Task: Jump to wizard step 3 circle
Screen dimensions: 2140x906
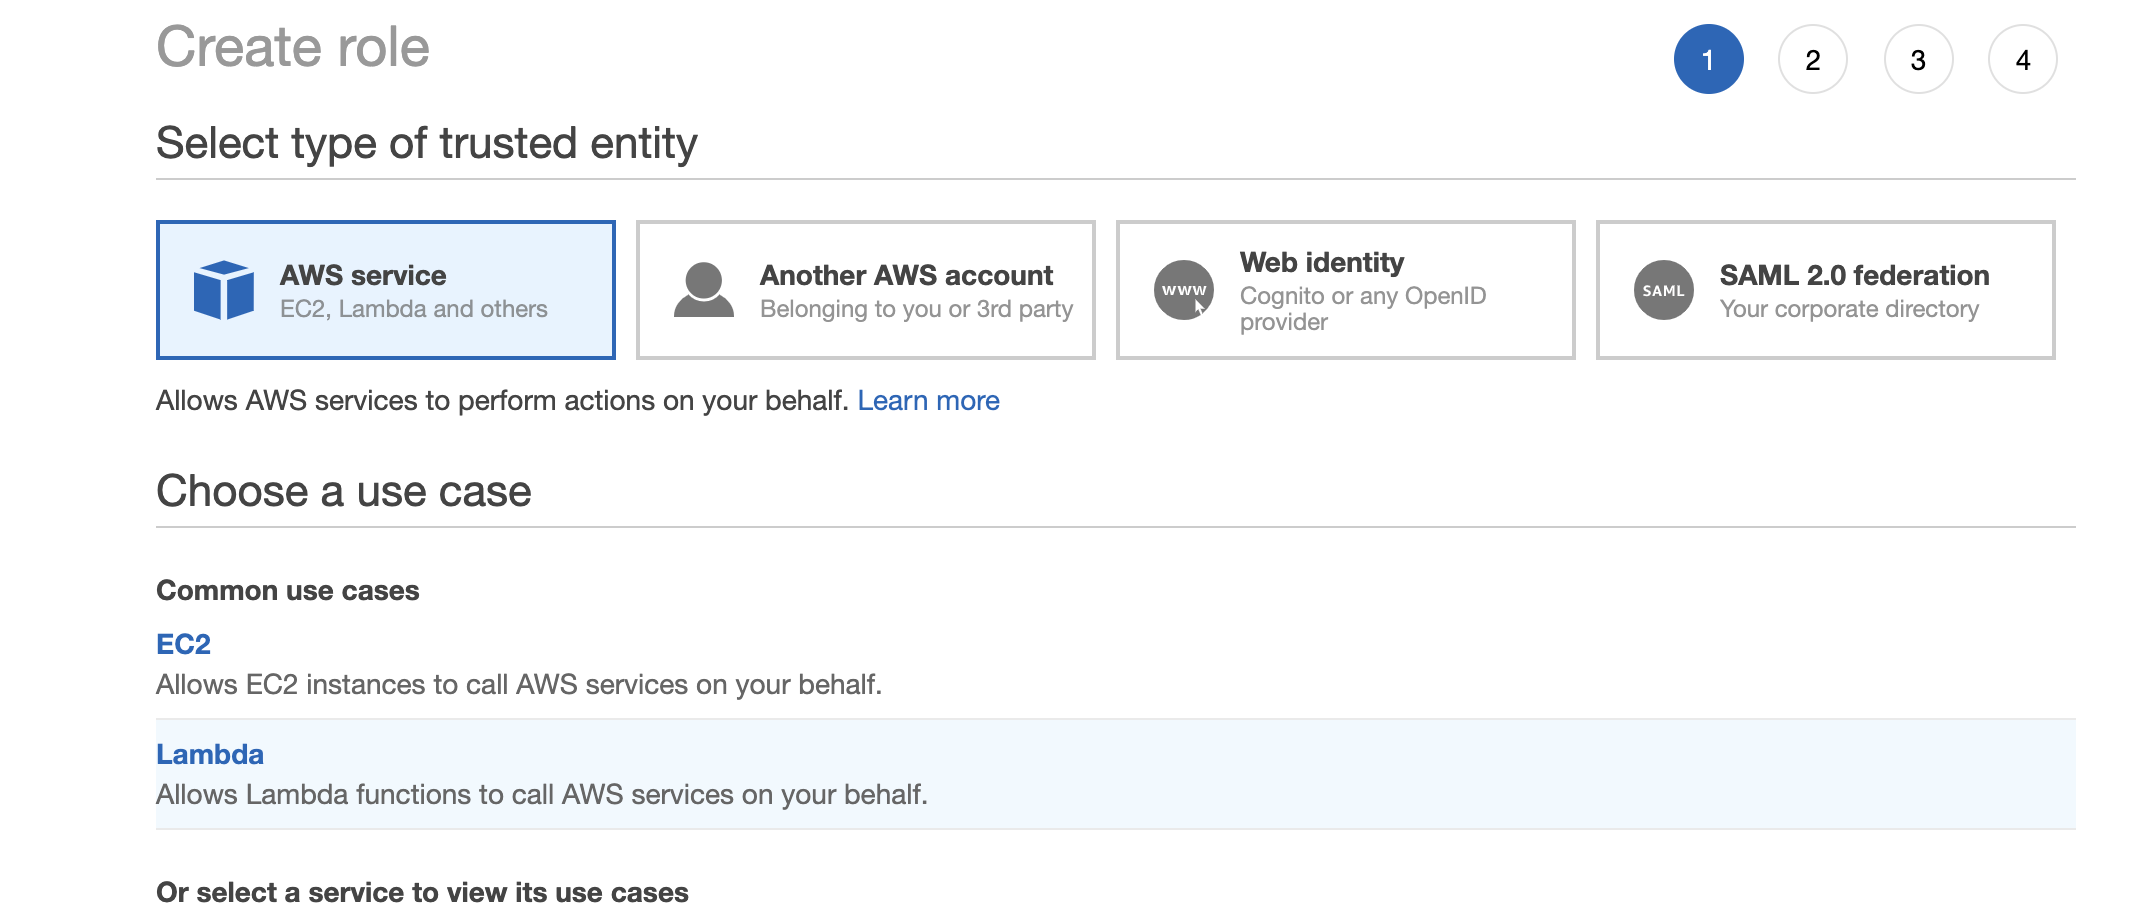Action: pos(1917,60)
